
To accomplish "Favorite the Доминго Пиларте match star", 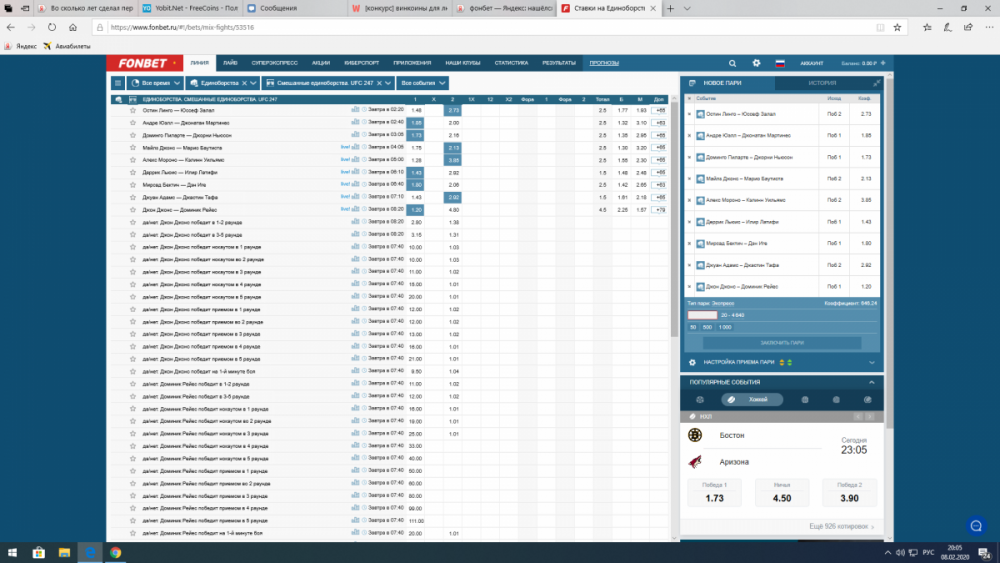I will click(x=133, y=135).
